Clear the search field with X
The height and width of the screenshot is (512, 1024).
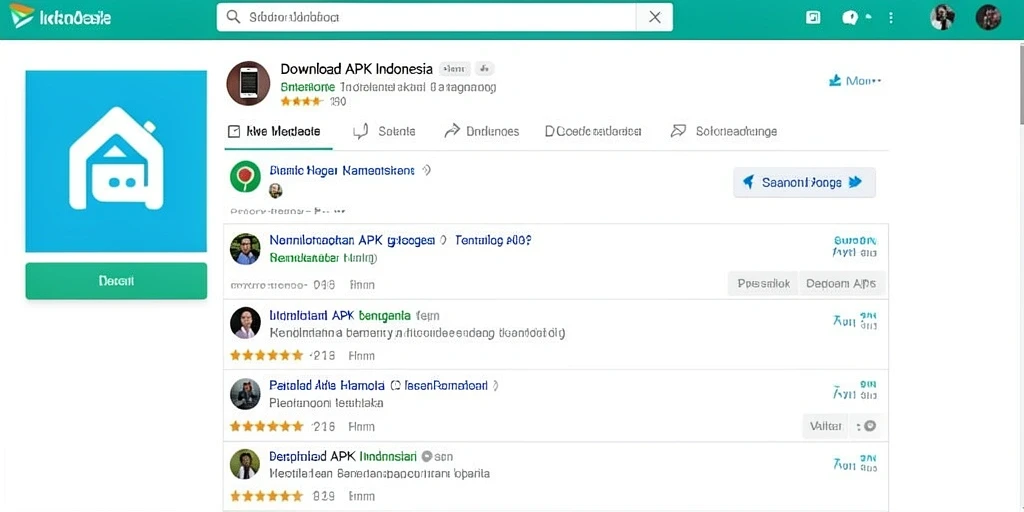[654, 17]
